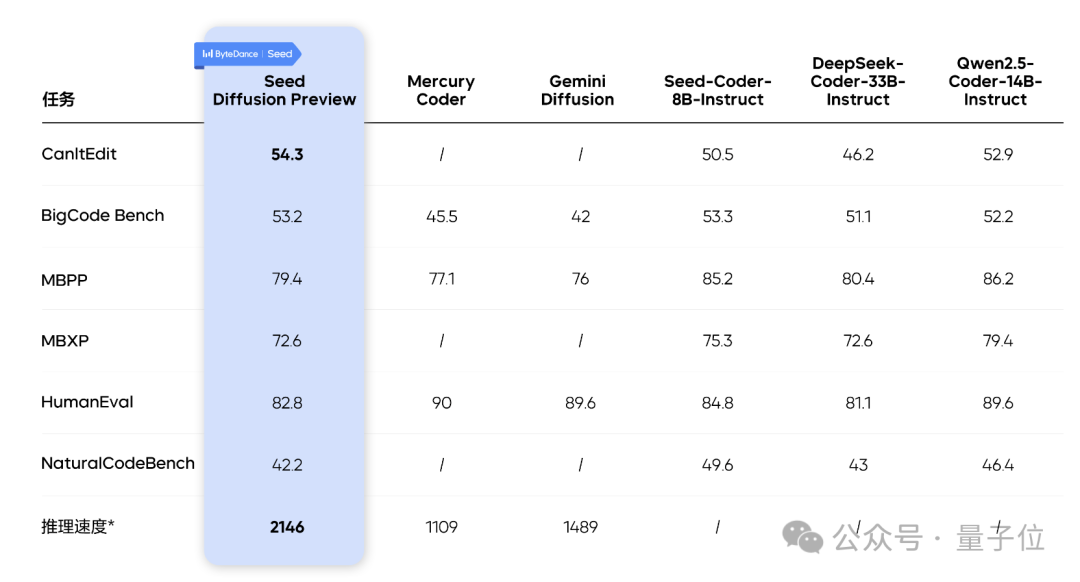Select Seed Diffusion's 54.3 CanItEdit score

(x=287, y=154)
